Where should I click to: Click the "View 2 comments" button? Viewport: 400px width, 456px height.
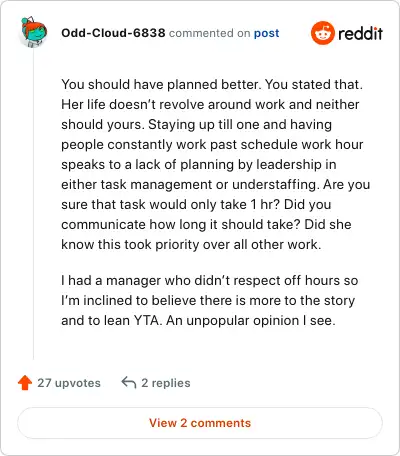[200, 423]
